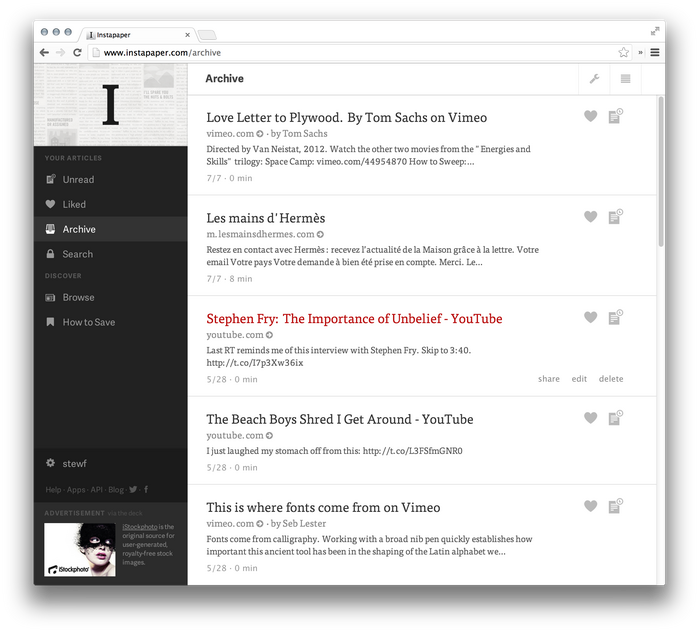
Task: Click the move icon for Les mains d'Hermès
Action: pos(616,217)
